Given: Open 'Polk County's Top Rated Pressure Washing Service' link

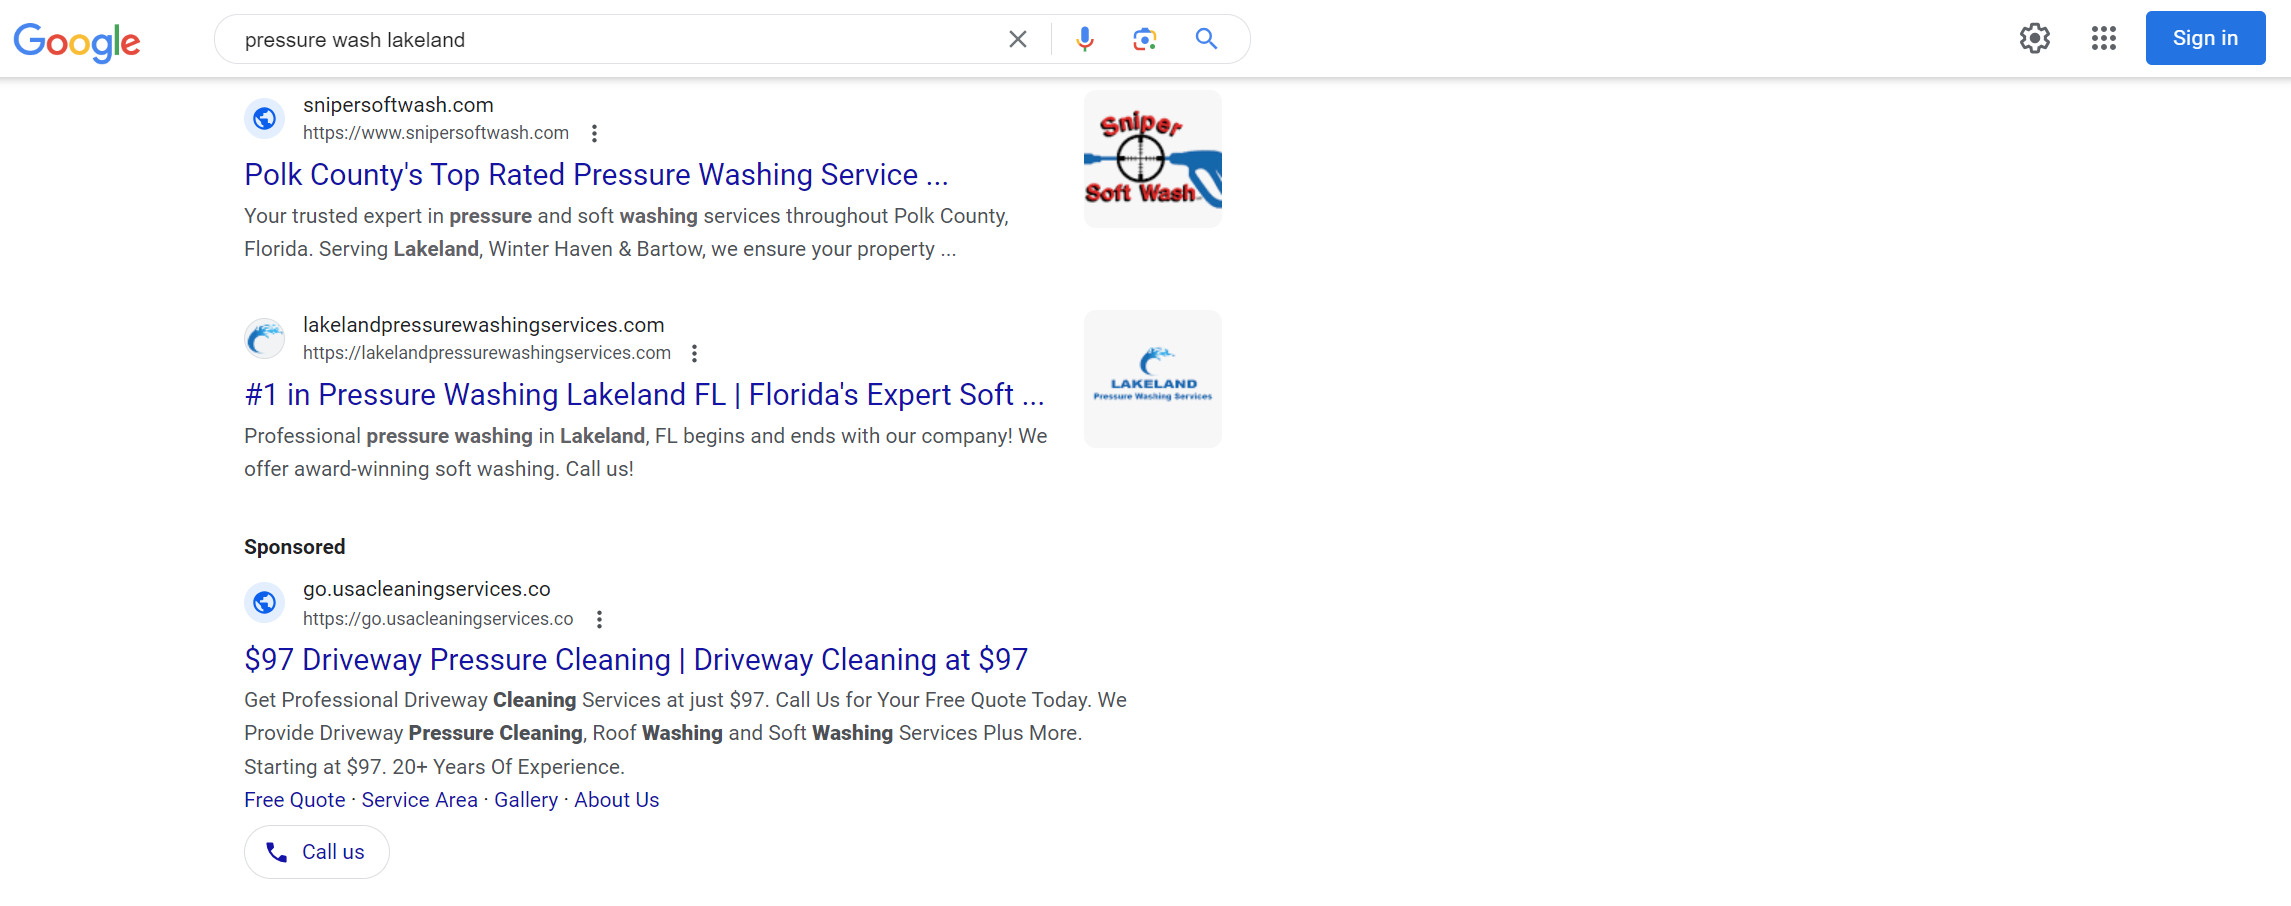Looking at the screenshot, I should click(596, 175).
